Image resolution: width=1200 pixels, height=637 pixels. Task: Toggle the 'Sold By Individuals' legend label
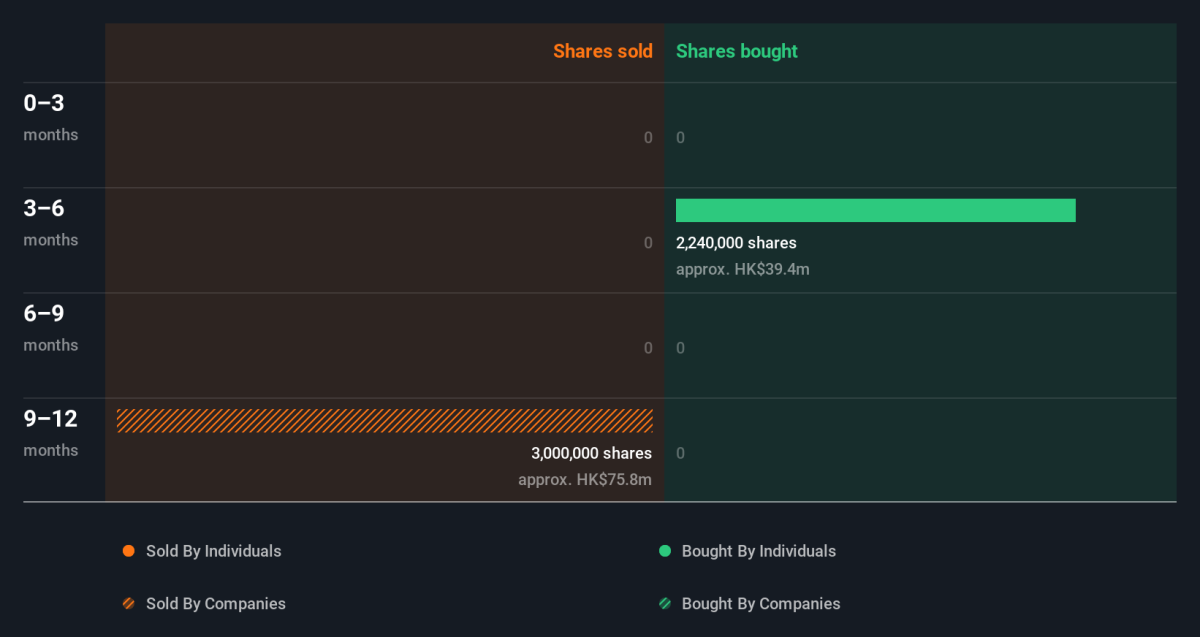213,551
